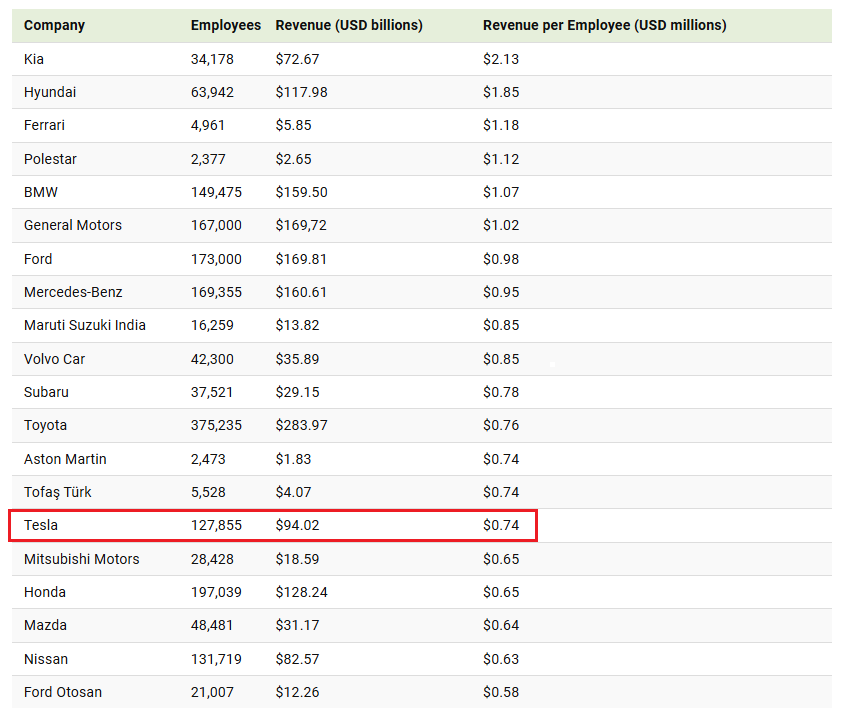The height and width of the screenshot is (724, 849).
Task: Select Ford's employee count 173,000
Action: click(216, 259)
